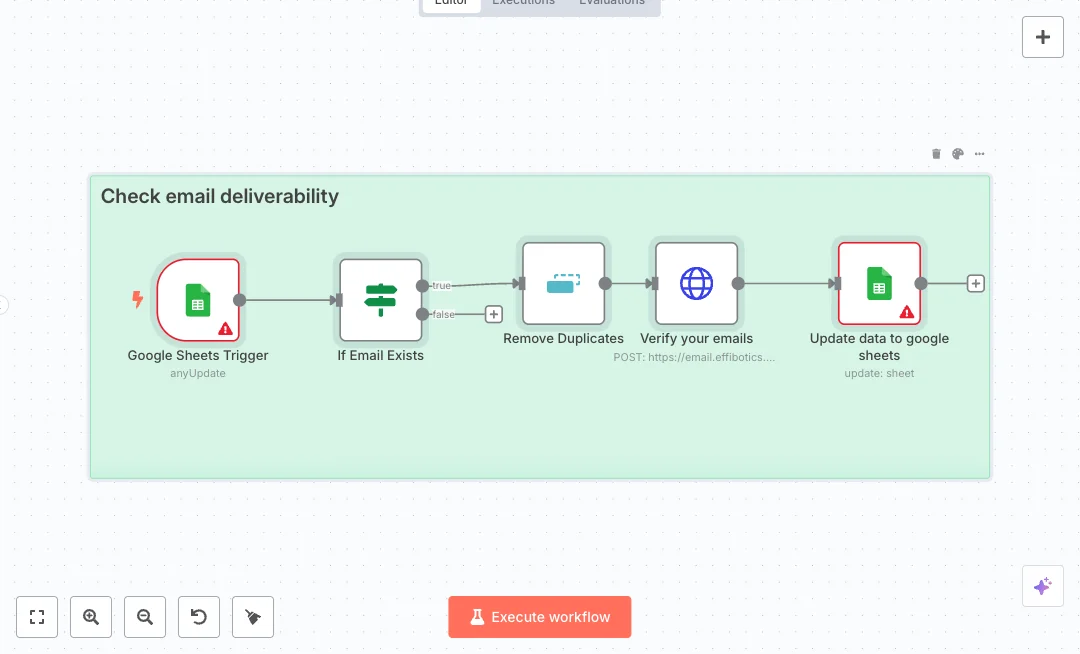Viewport: 1080px width, 654px height.
Task: Add a node to the false branch
Action: pos(493,314)
